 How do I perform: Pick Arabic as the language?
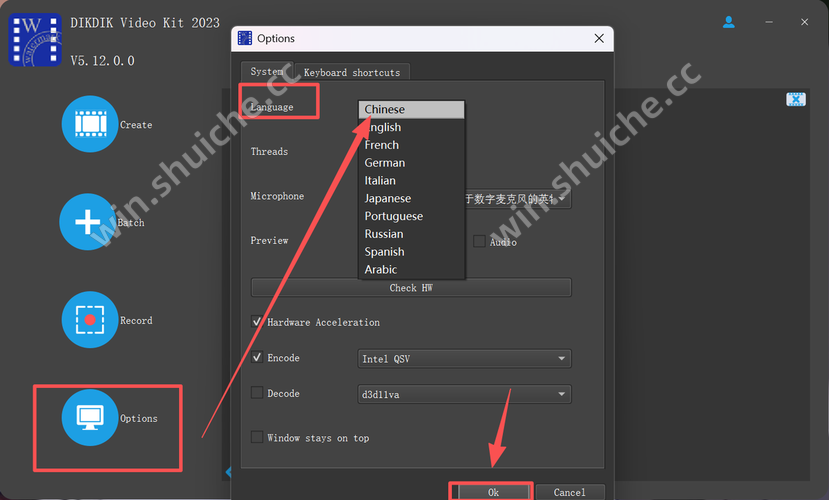pyautogui.click(x=411, y=270)
